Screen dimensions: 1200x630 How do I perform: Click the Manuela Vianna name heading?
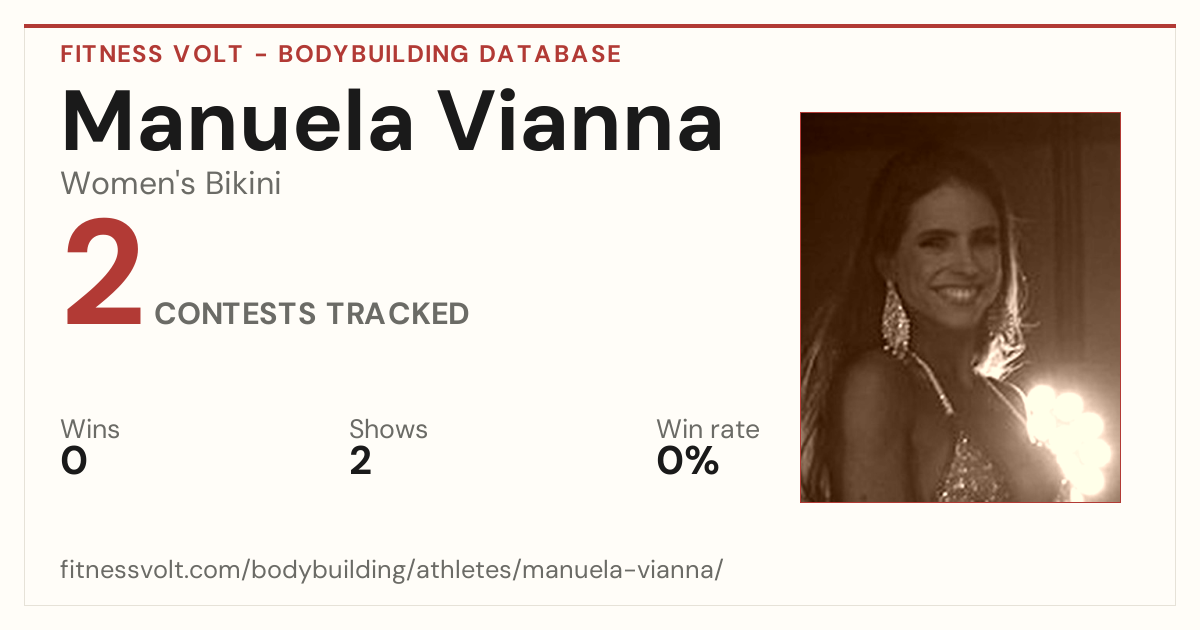click(x=392, y=121)
